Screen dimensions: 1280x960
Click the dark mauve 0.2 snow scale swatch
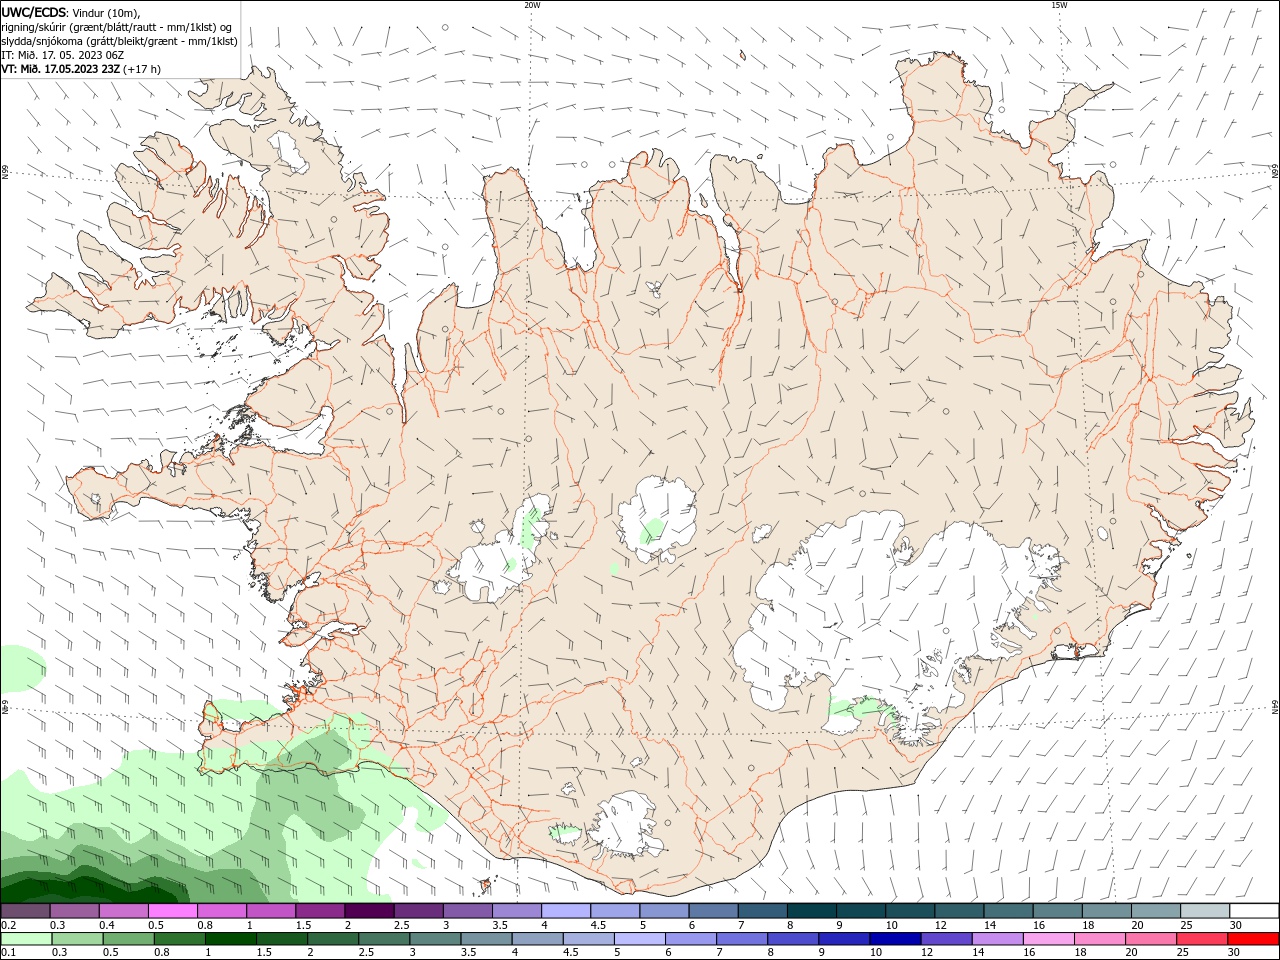24,911
